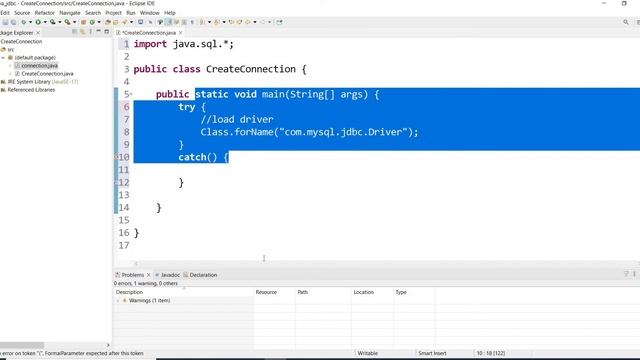
Task: Close the Problems tab
Action: point(149,275)
